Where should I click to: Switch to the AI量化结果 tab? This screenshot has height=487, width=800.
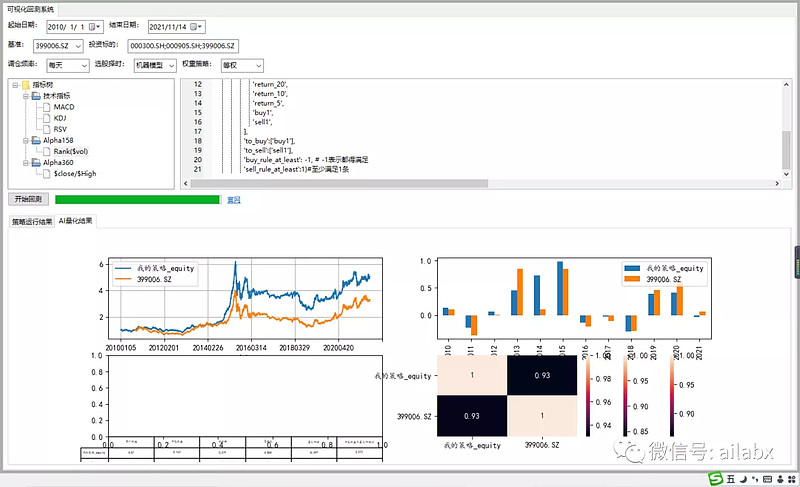76,221
